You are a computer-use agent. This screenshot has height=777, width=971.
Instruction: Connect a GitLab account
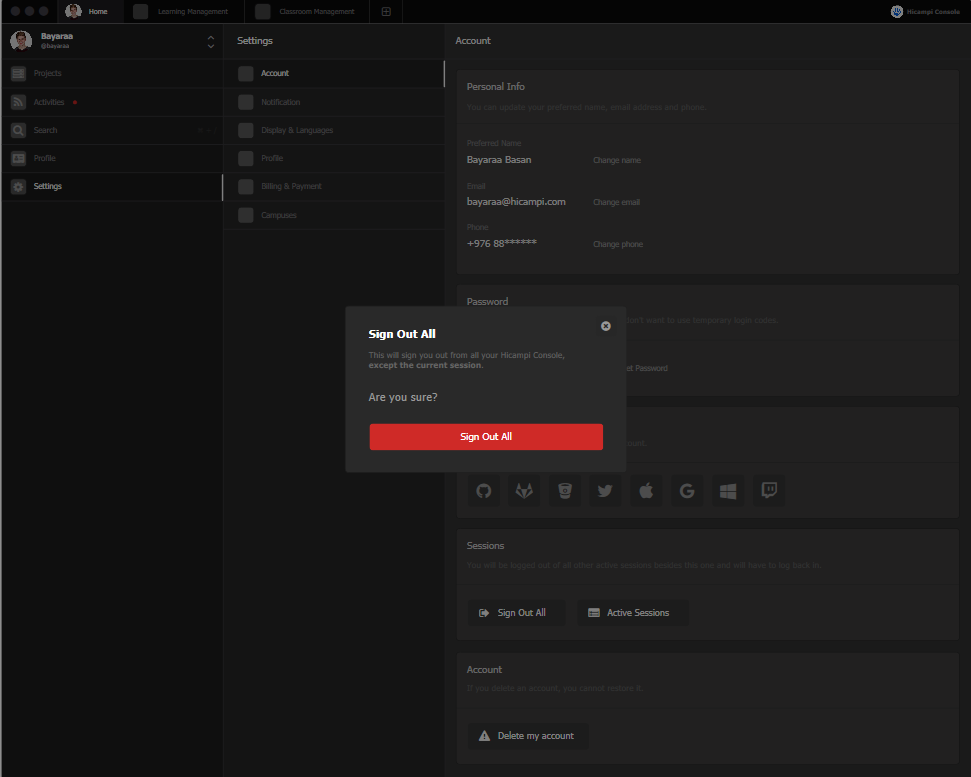pos(524,490)
